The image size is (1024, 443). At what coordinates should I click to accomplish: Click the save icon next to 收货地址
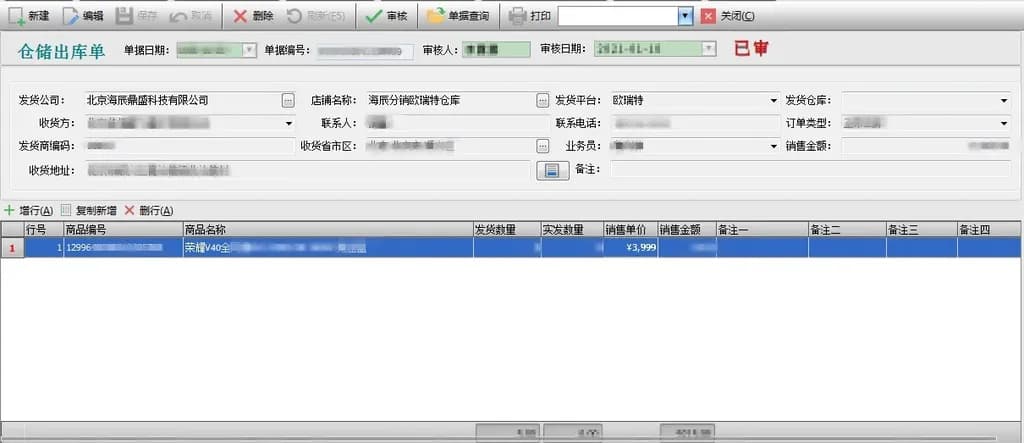551,170
